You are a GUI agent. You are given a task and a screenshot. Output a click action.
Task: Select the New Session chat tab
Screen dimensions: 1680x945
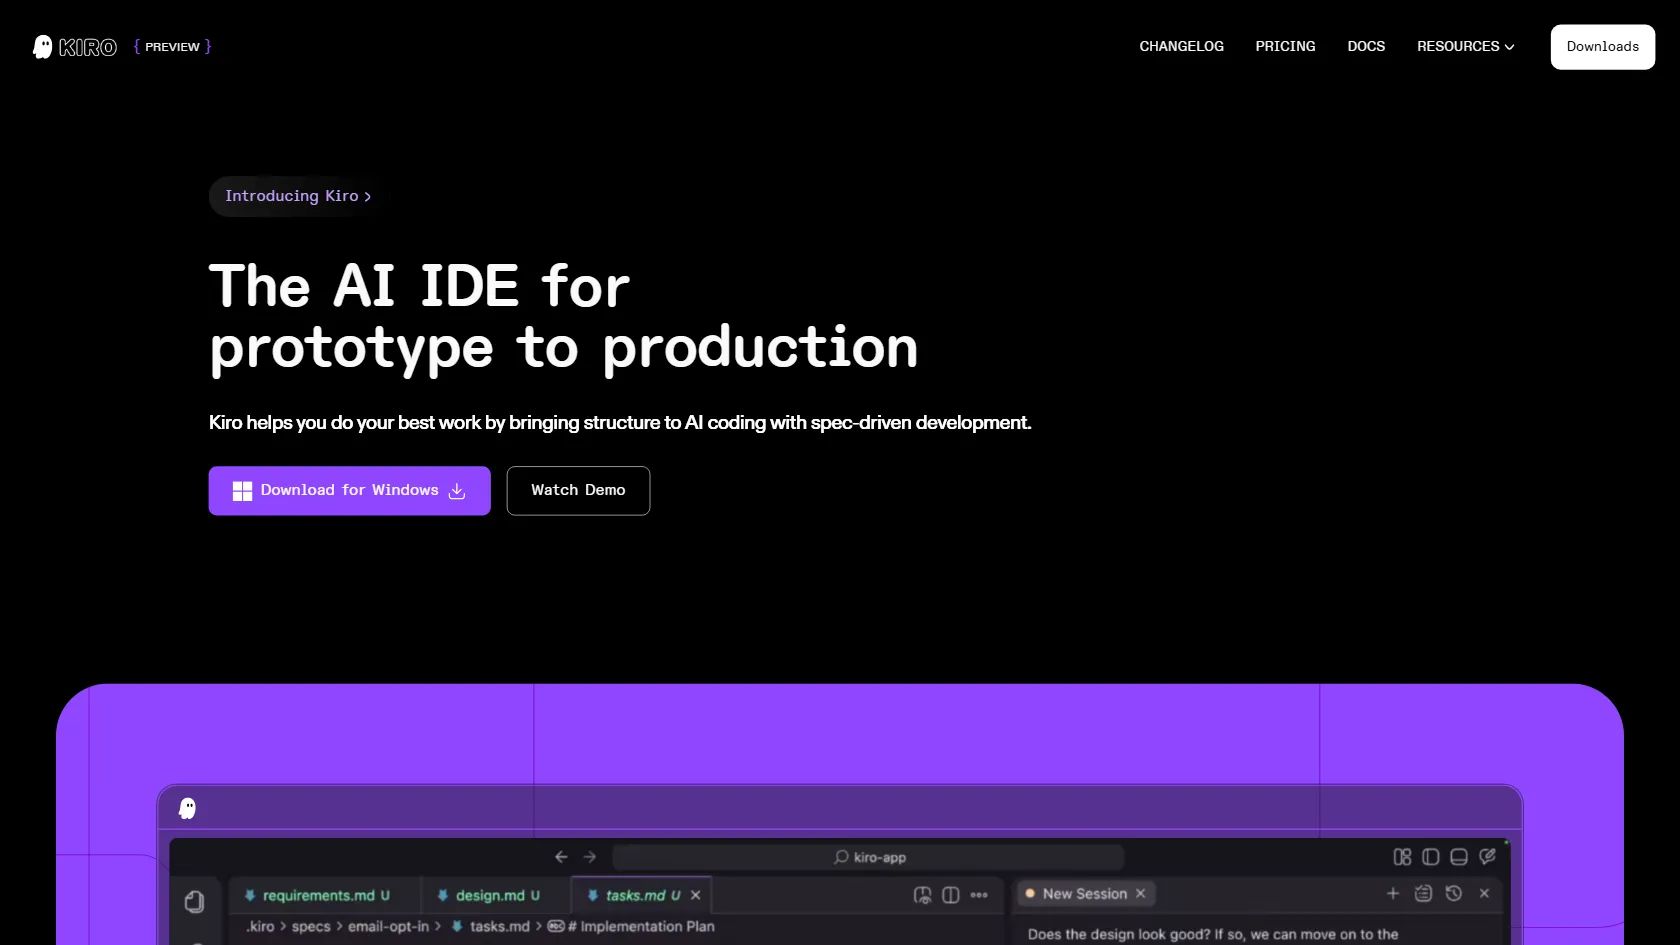[1085, 894]
